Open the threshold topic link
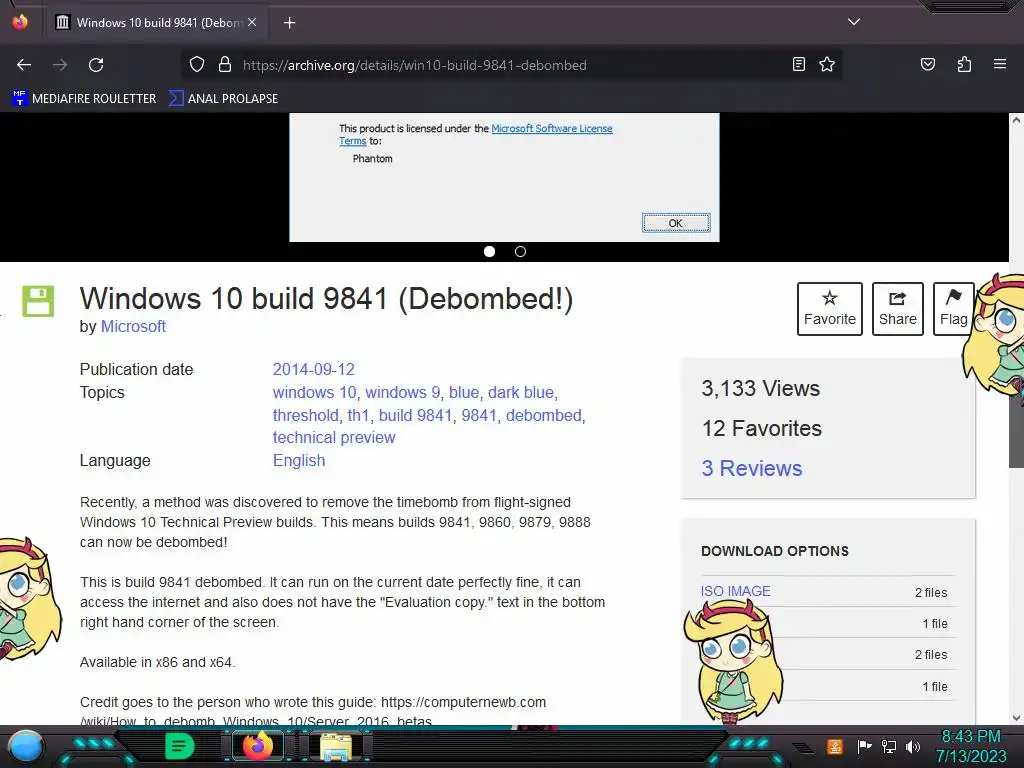The image size is (1024, 768). 305,415
